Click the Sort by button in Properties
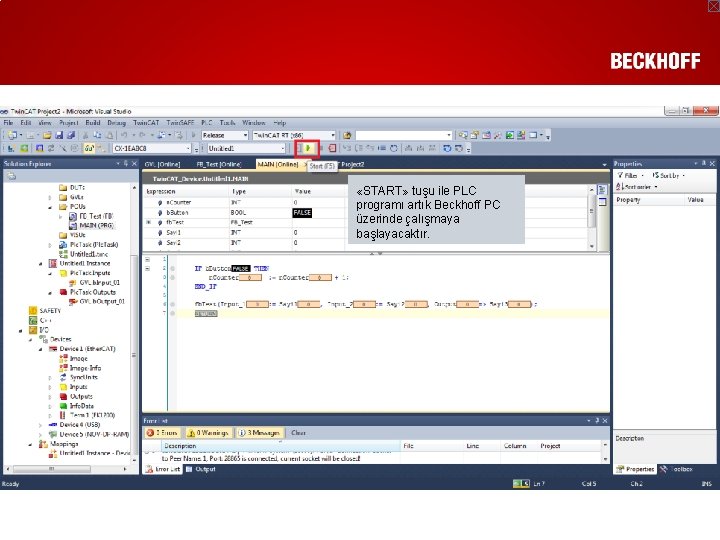The image size is (720, 540). point(668,175)
